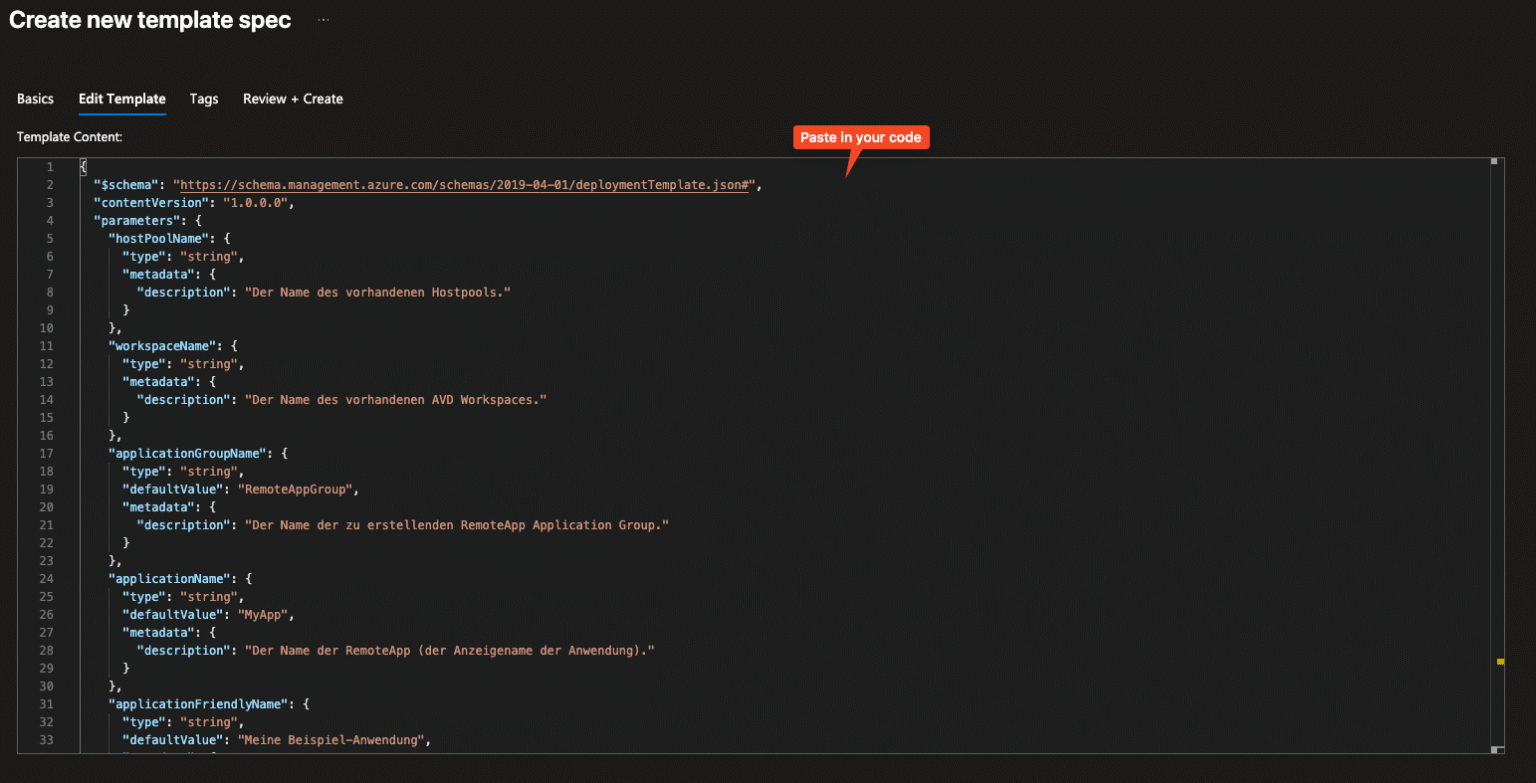This screenshot has width=1536, height=783.
Task: Click the scrollbar marker at bottom of editor
Action: pyautogui.click(x=1494, y=749)
